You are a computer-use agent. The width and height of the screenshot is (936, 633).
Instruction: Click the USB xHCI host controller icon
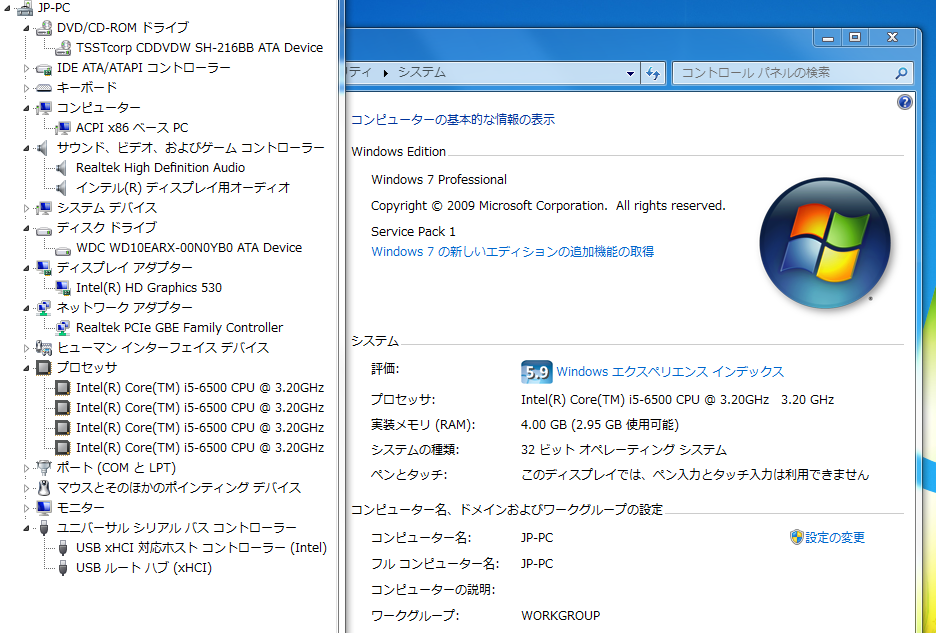point(63,548)
